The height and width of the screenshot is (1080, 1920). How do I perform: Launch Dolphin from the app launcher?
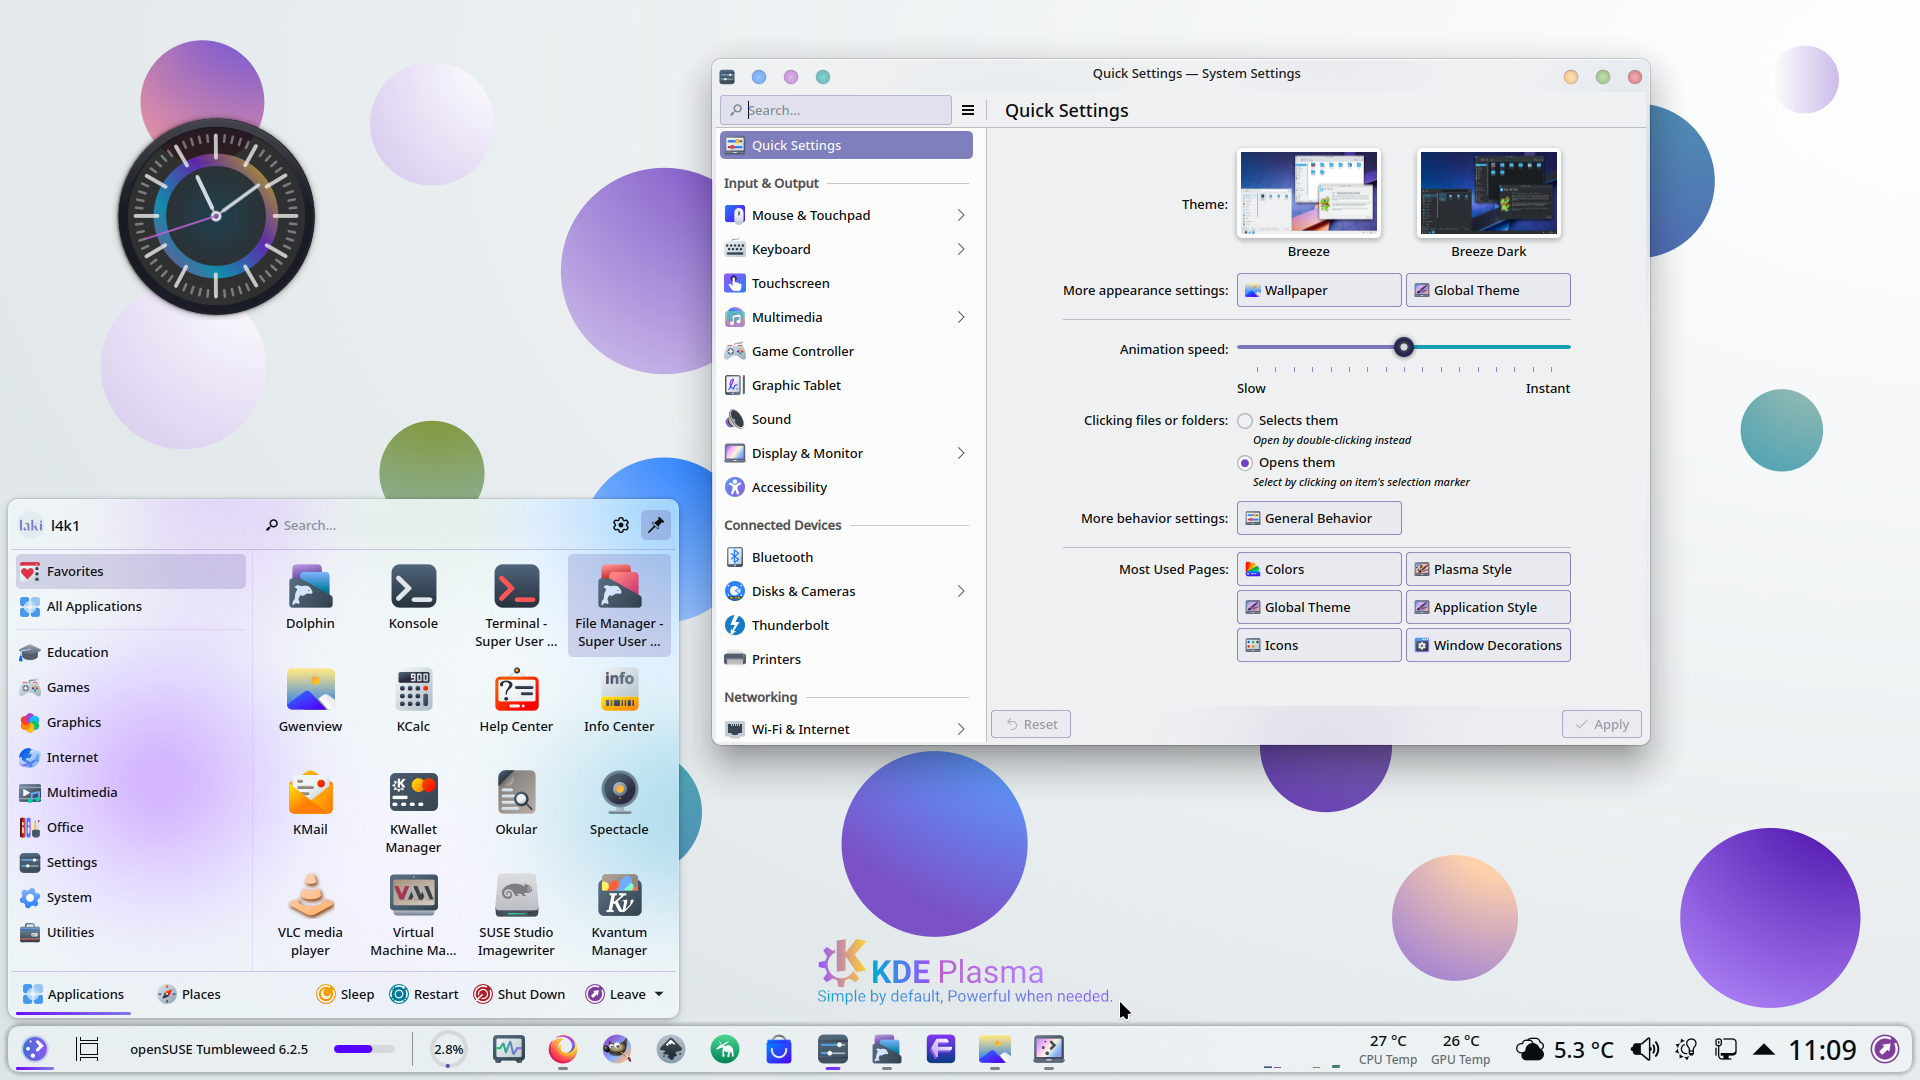pos(310,598)
